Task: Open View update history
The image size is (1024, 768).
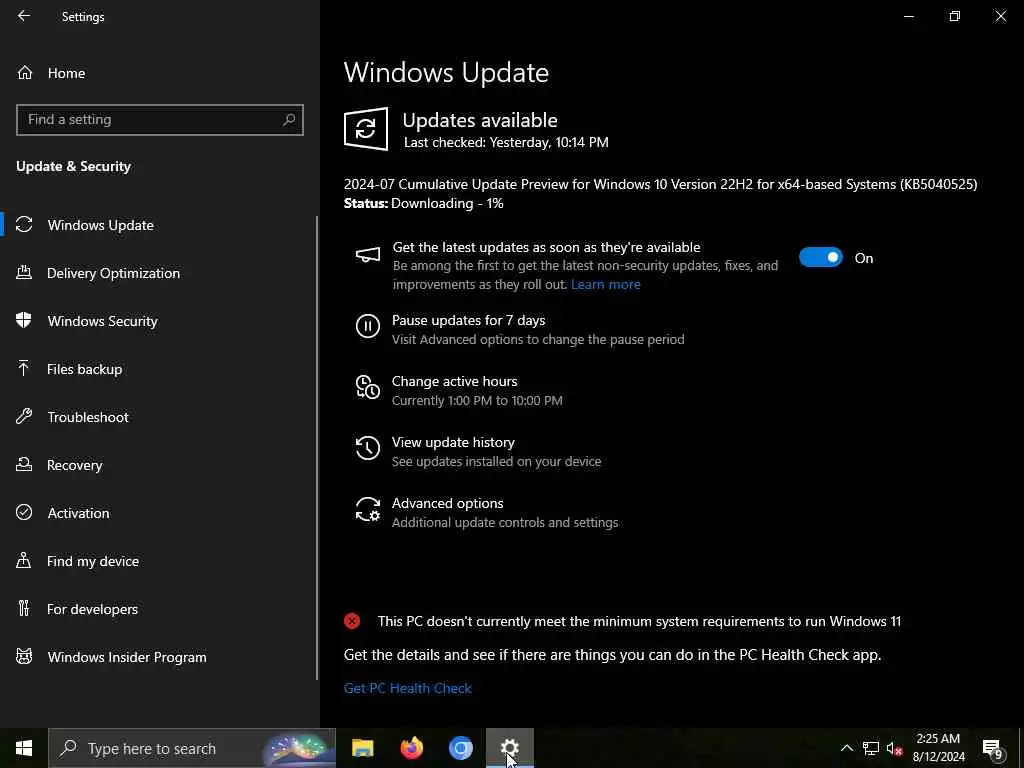Action: tap(453, 442)
